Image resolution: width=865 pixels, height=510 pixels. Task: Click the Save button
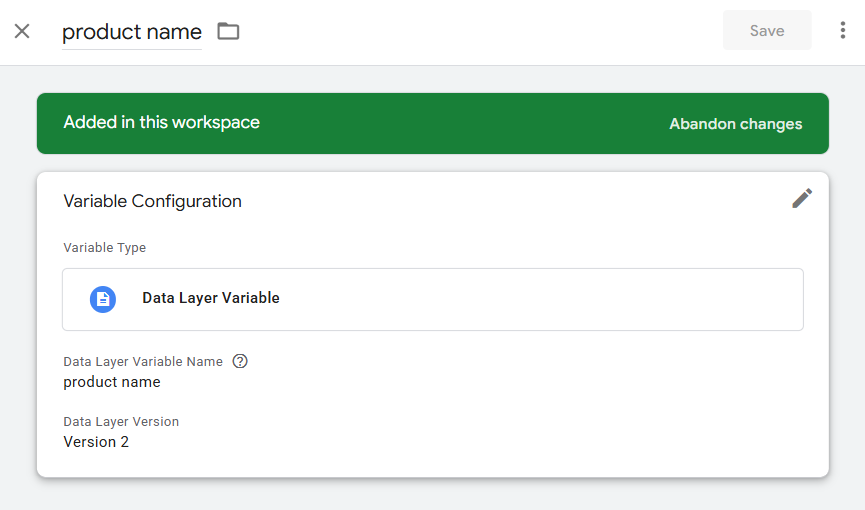[x=767, y=30]
